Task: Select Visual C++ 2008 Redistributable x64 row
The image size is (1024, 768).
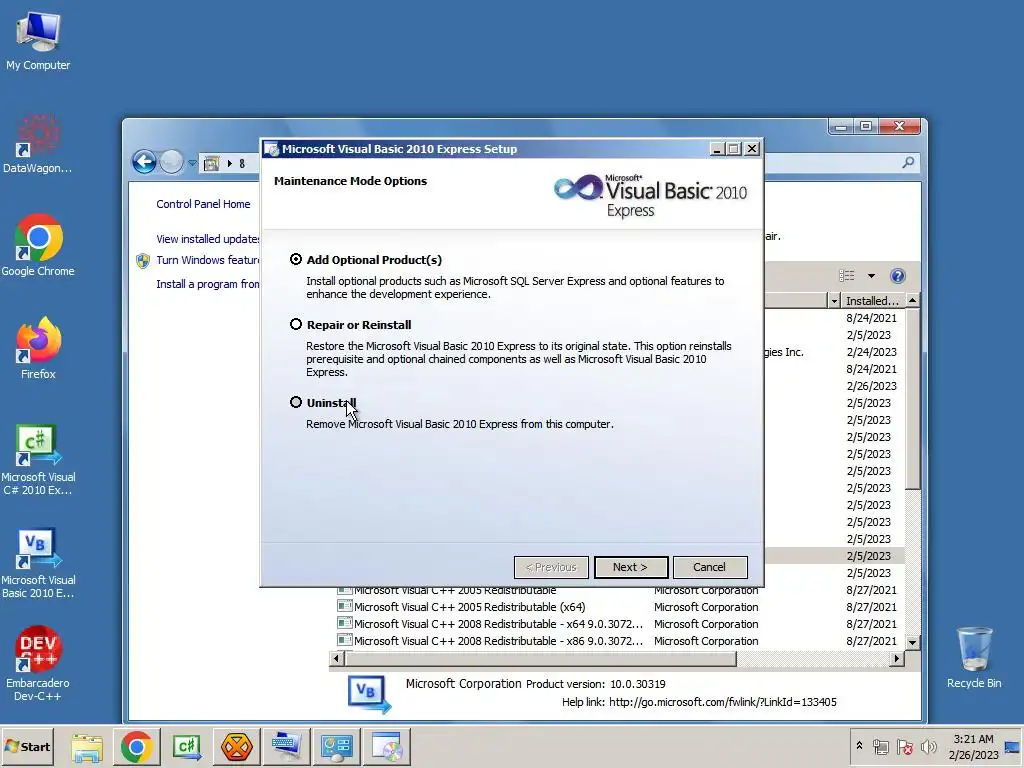Action: [x=617, y=624]
